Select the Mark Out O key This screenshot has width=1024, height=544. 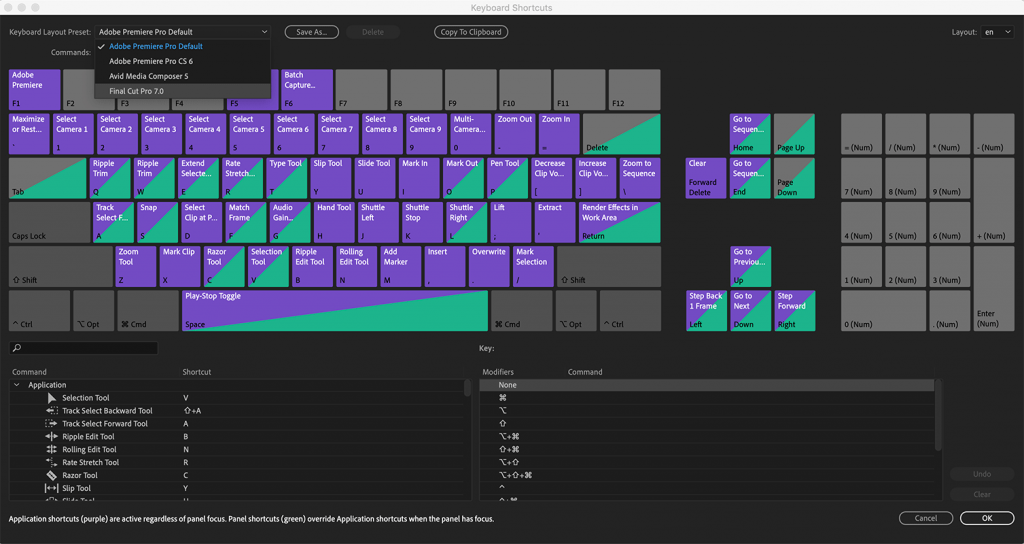click(463, 178)
